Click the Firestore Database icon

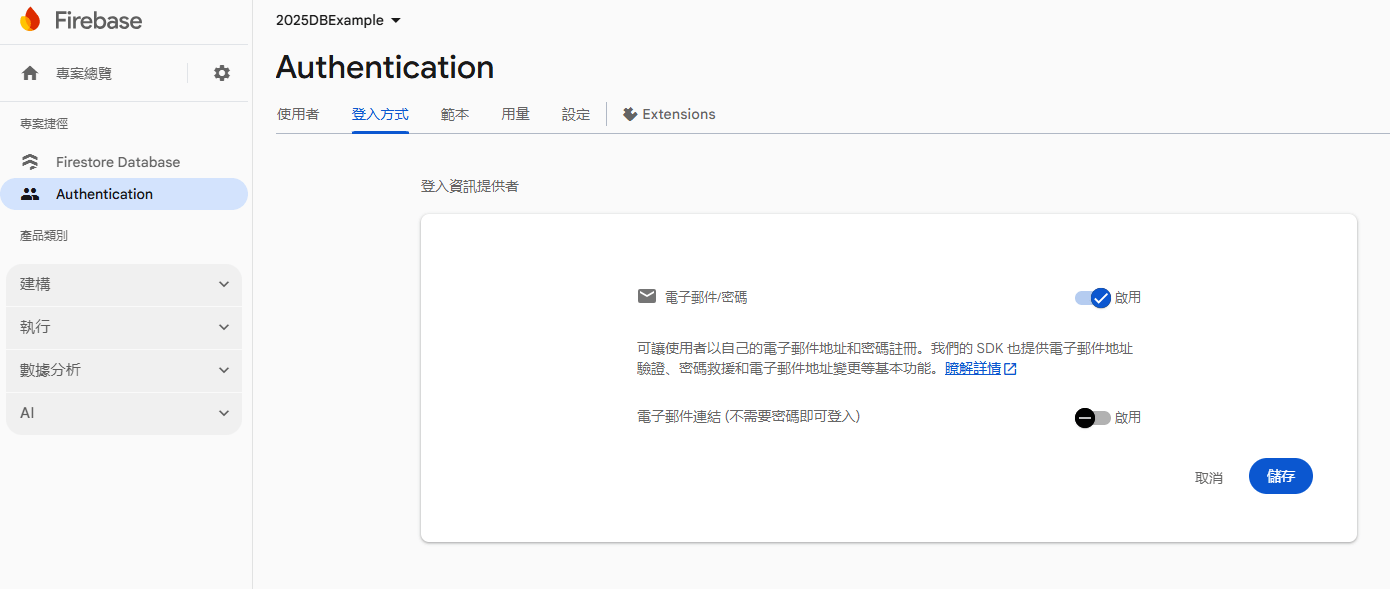30,162
